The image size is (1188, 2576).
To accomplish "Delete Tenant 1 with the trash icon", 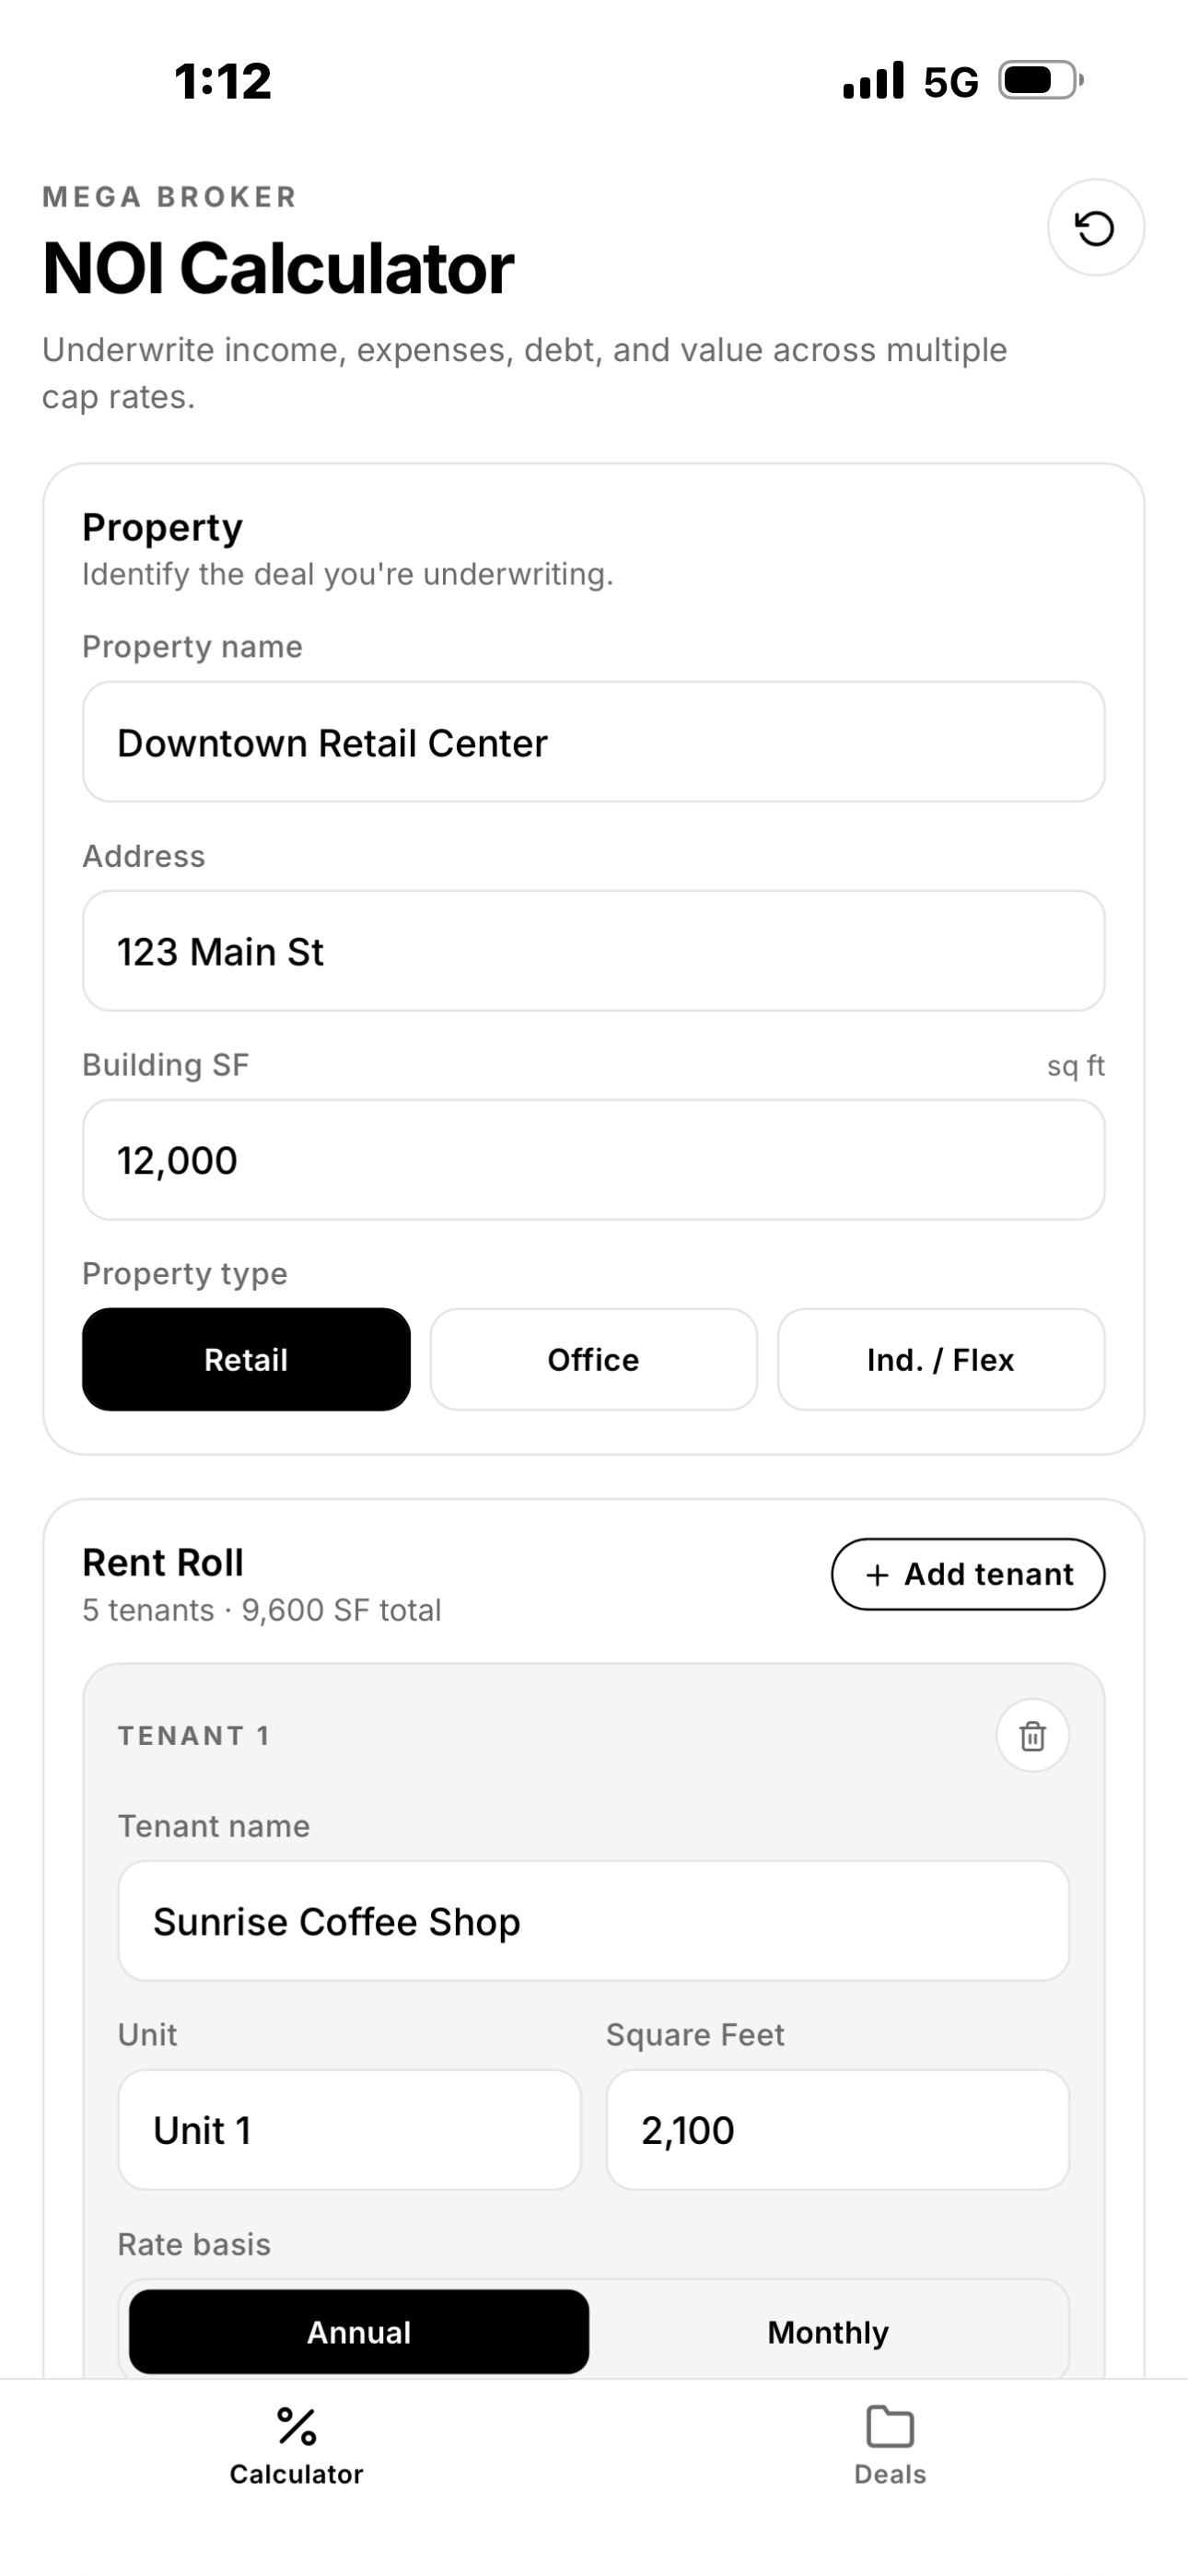I will [x=1032, y=1736].
